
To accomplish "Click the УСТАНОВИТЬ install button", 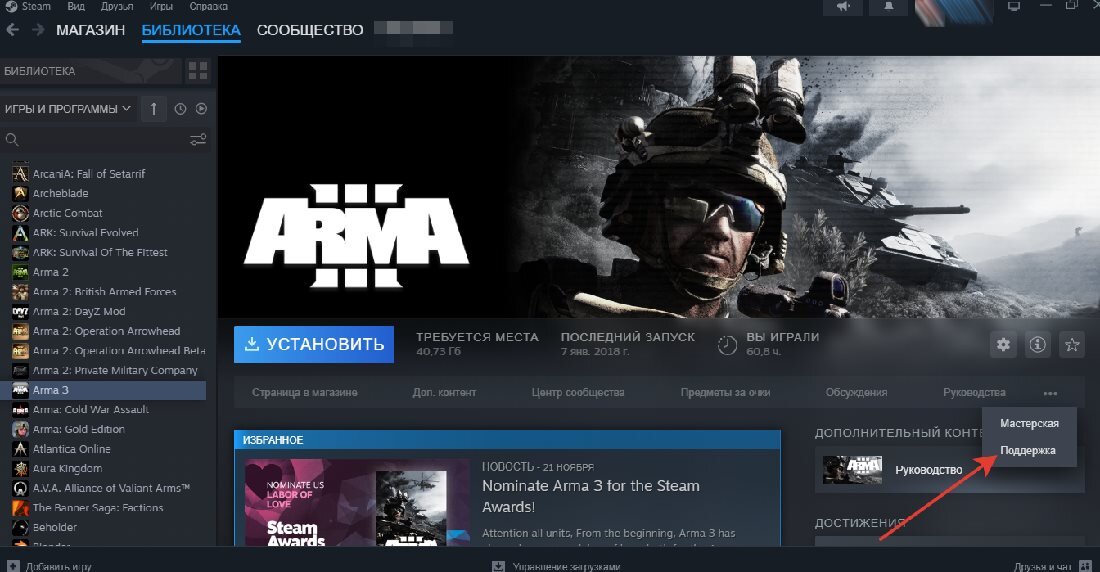I will point(314,344).
